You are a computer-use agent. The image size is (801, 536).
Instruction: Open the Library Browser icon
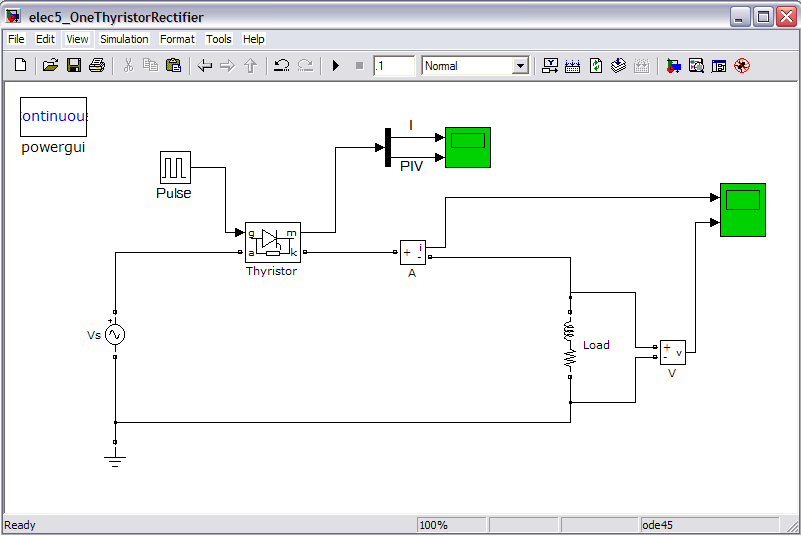pyautogui.click(x=673, y=66)
